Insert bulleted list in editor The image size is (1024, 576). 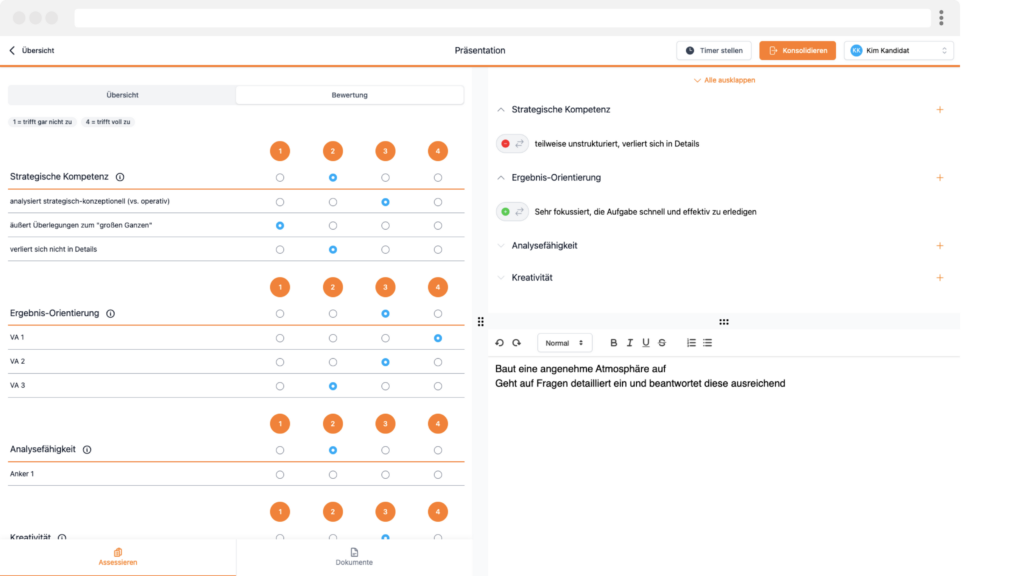click(707, 343)
